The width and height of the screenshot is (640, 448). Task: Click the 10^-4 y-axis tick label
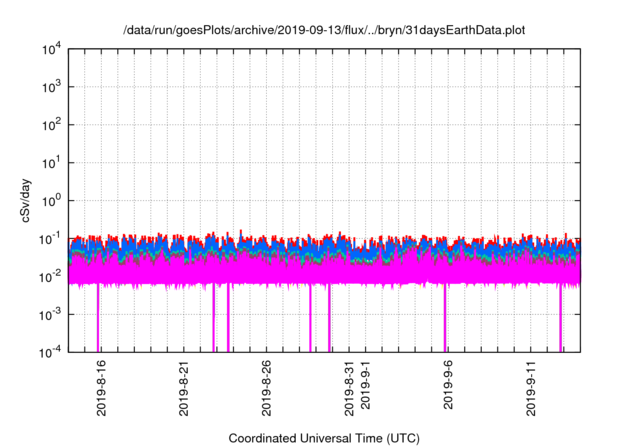50,352
